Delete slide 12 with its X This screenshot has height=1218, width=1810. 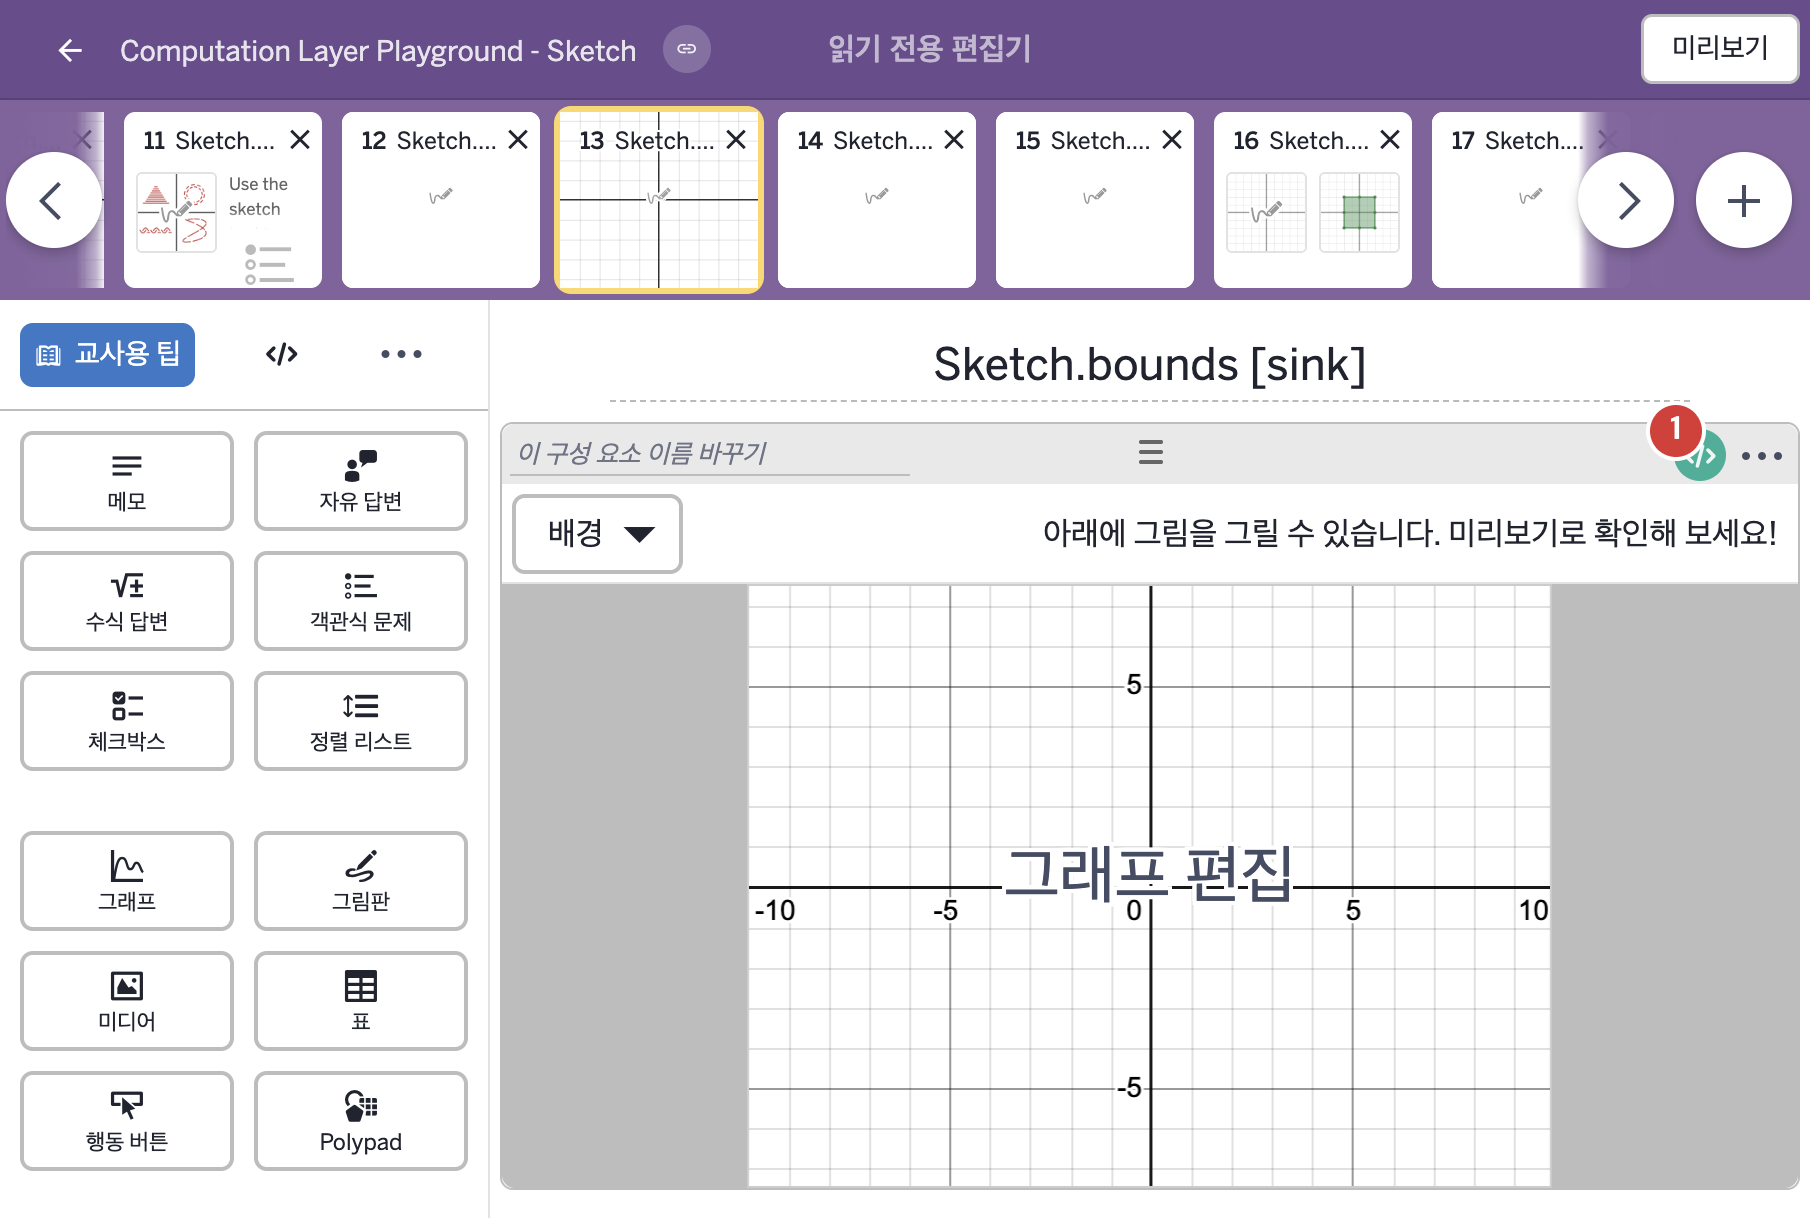tap(518, 140)
